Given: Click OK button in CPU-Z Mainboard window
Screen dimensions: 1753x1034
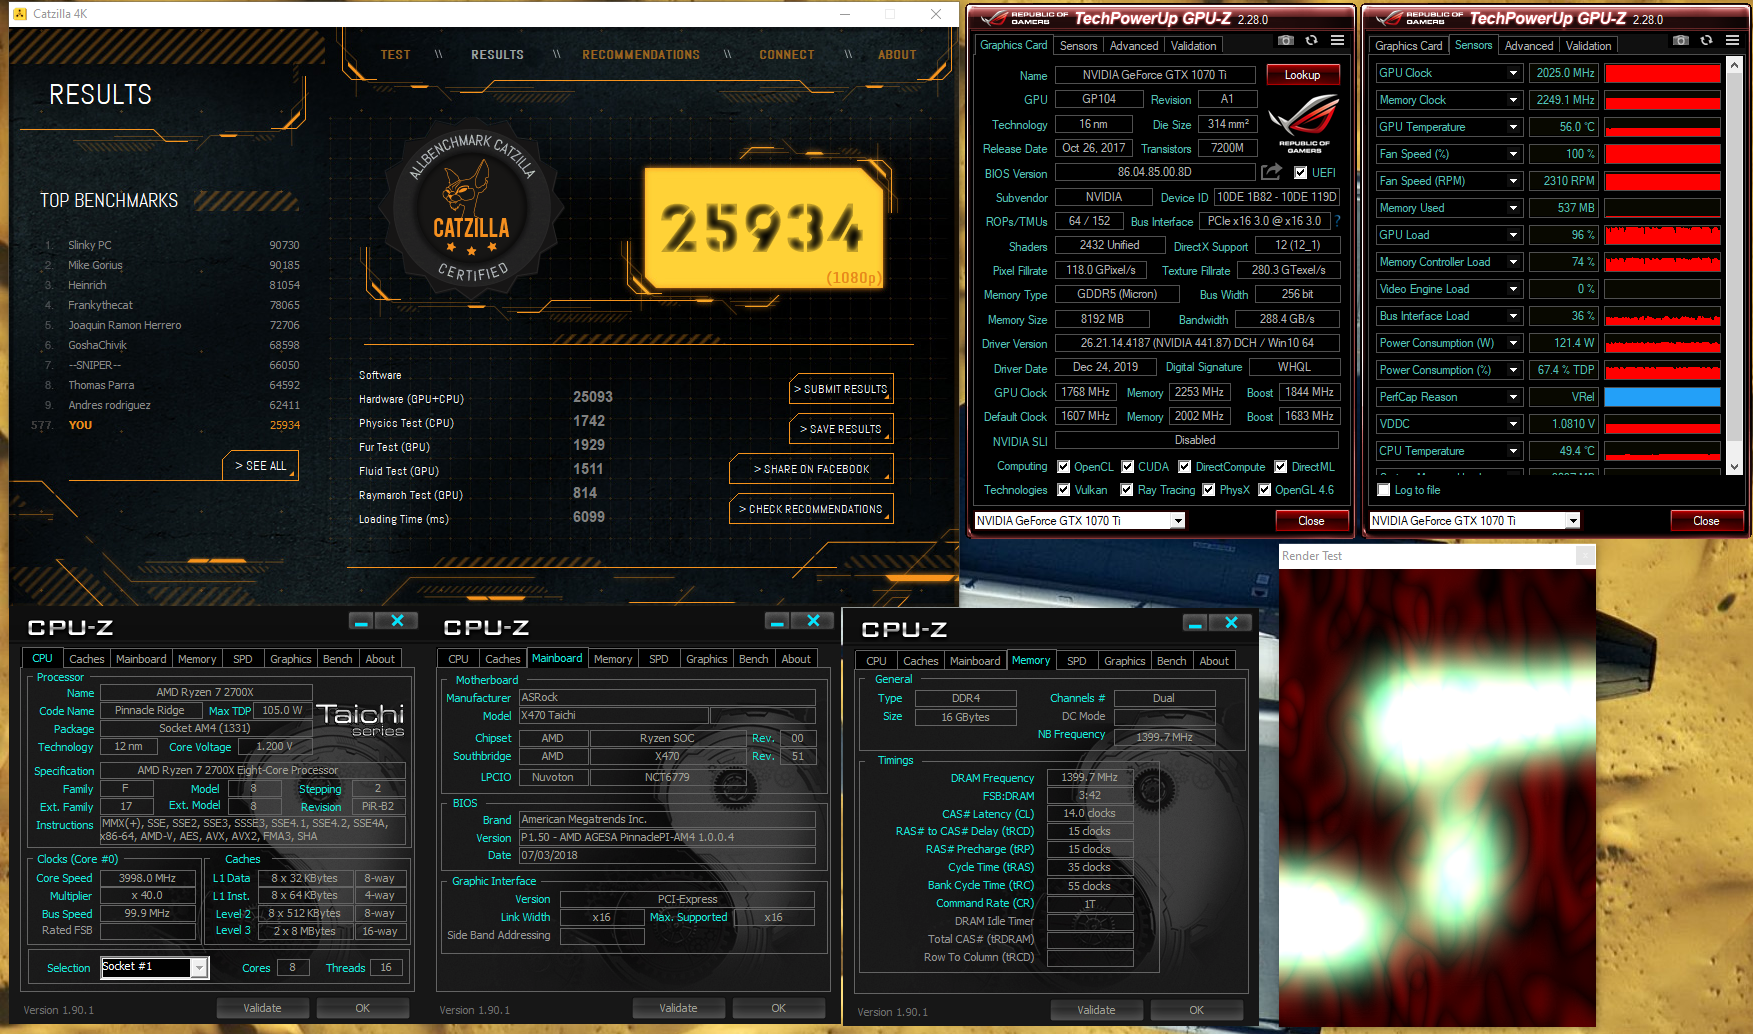Looking at the screenshot, I should pos(778,1008).
